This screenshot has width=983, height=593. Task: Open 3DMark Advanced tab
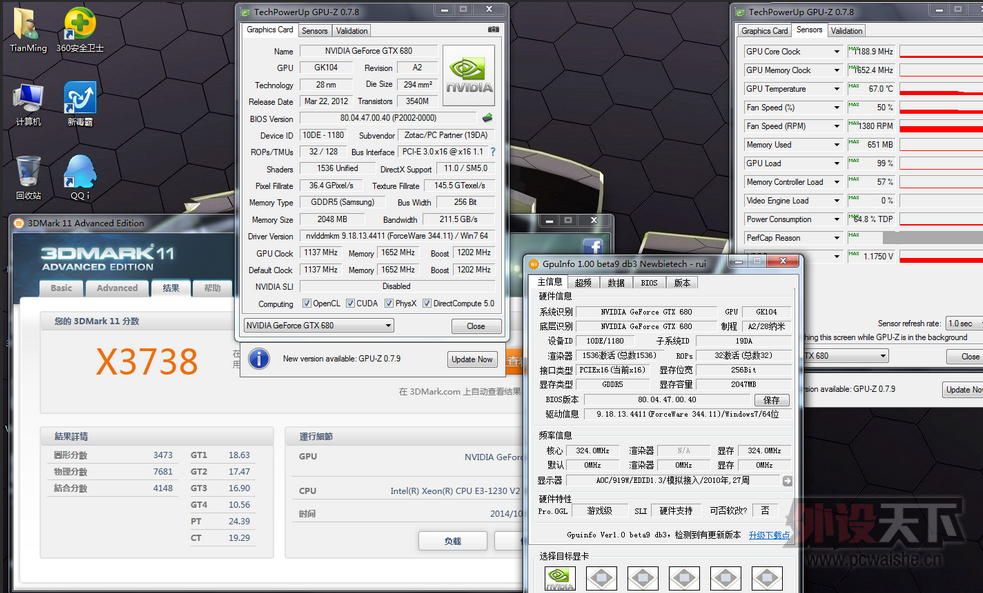coord(117,288)
